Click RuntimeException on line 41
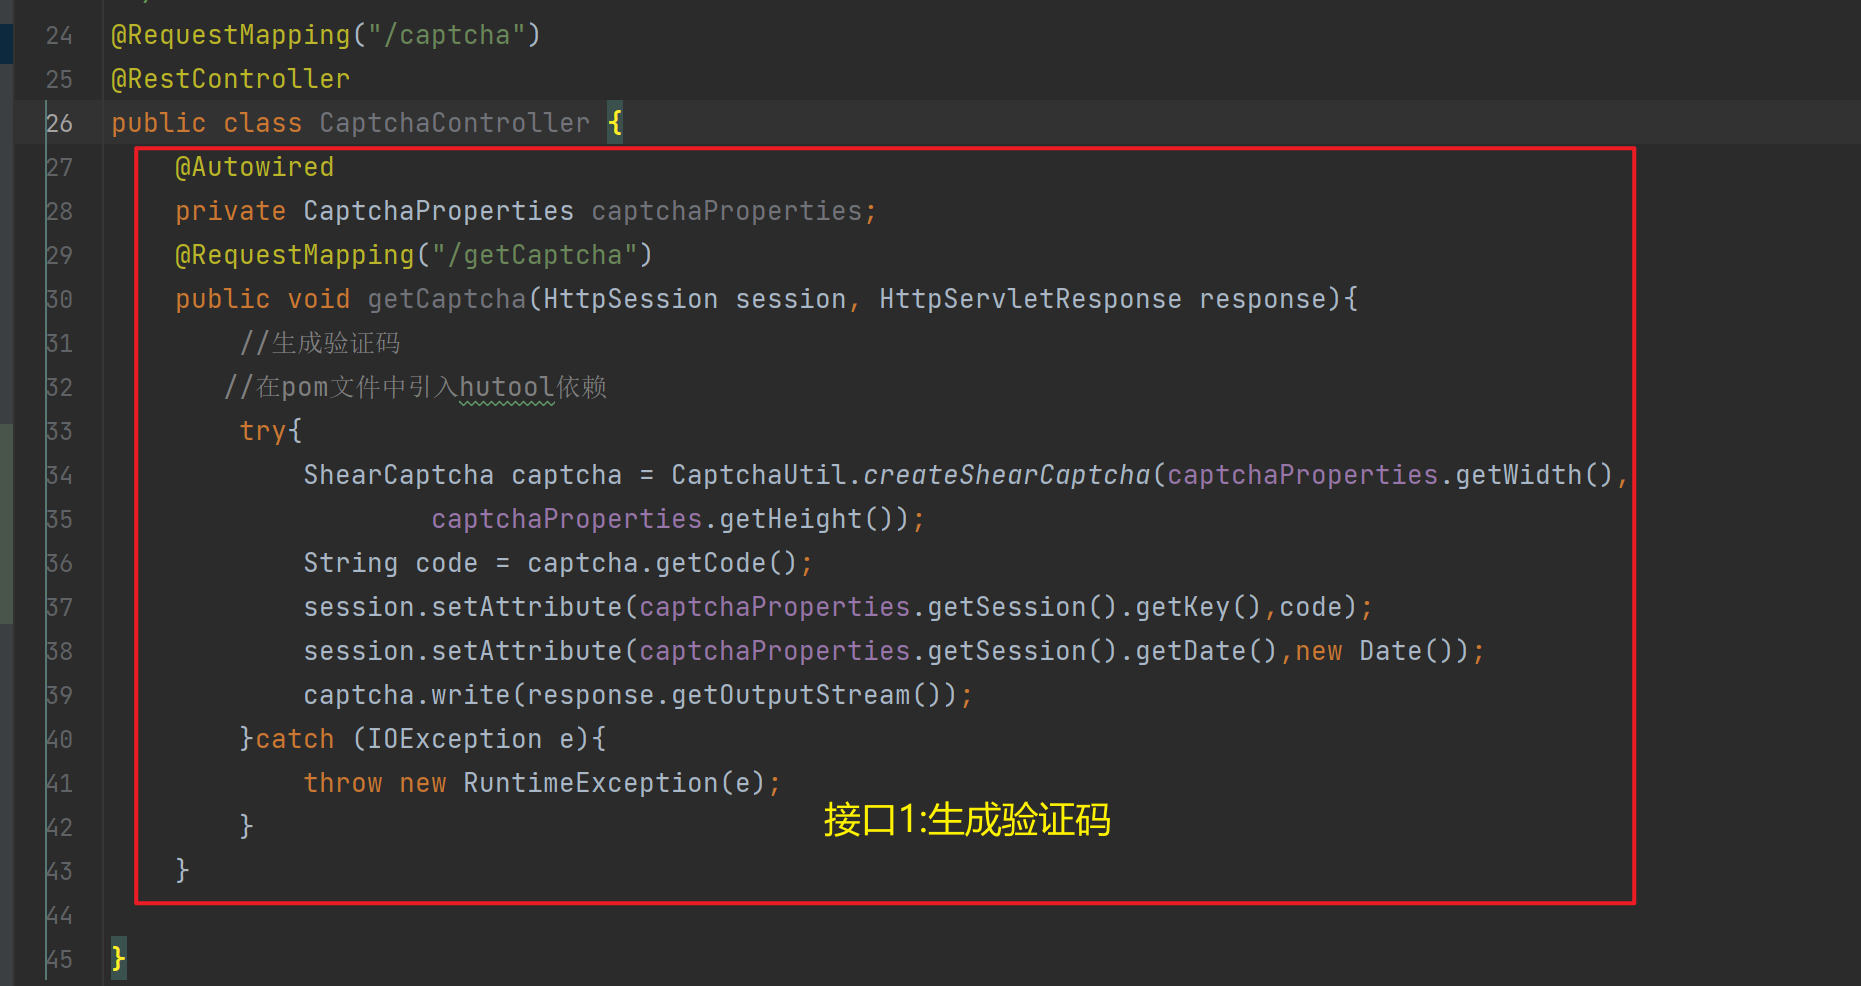 [x=591, y=783]
